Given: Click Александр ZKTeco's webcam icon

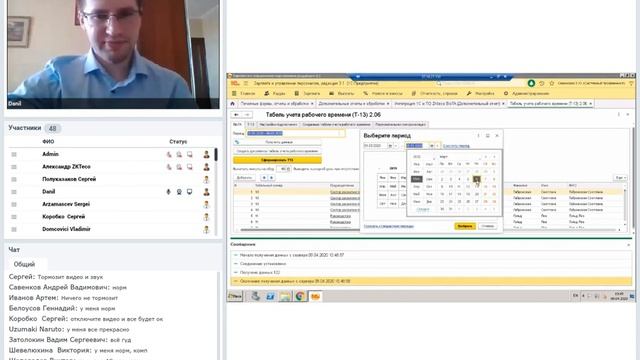Looking at the screenshot, I should click(x=179, y=167).
